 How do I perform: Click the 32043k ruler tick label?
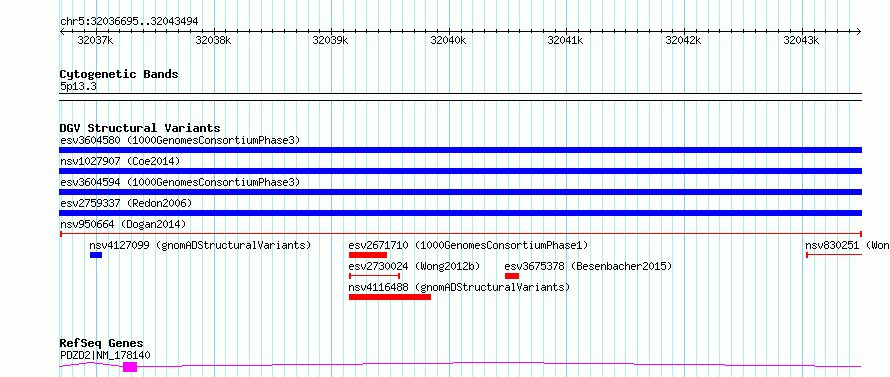tap(801, 40)
